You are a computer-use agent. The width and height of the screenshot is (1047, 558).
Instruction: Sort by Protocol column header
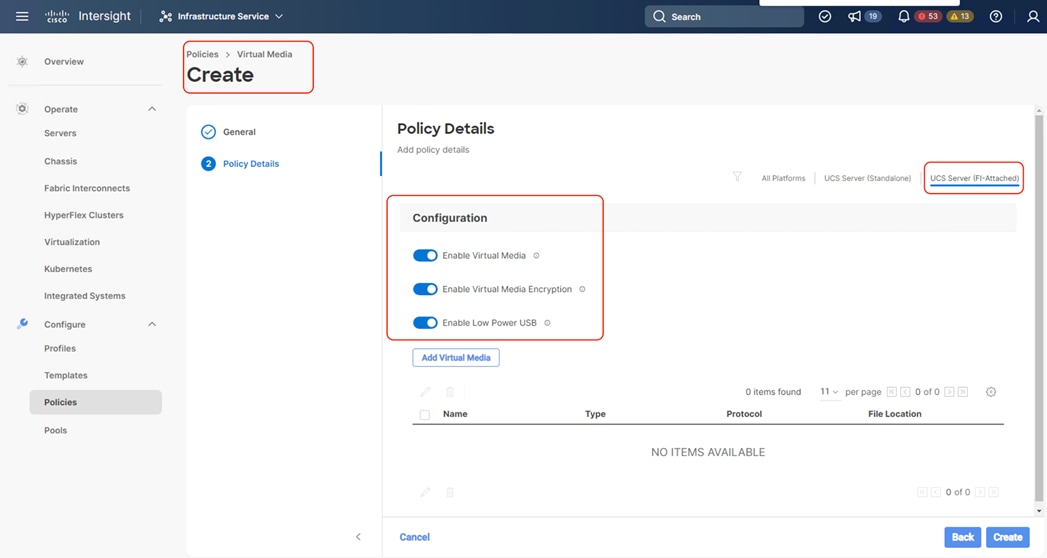pyautogui.click(x=744, y=414)
